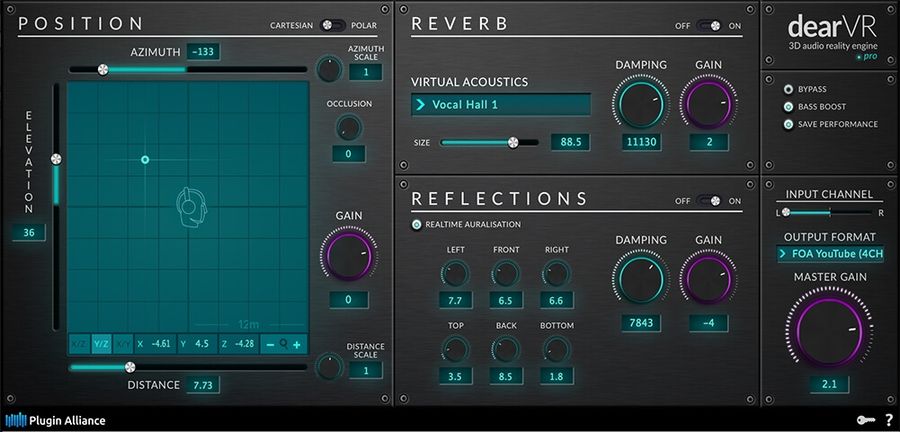The height and width of the screenshot is (432, 900).
Task: Click the Plugin Alliance logo
Action: pyautogui.click(x=55, y=420)
